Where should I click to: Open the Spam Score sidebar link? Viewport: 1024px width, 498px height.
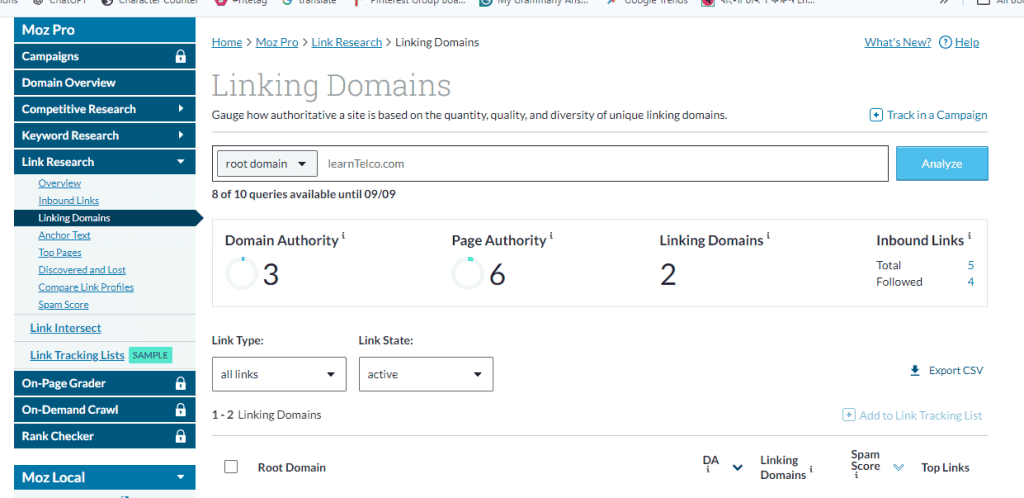click(63, 305)
